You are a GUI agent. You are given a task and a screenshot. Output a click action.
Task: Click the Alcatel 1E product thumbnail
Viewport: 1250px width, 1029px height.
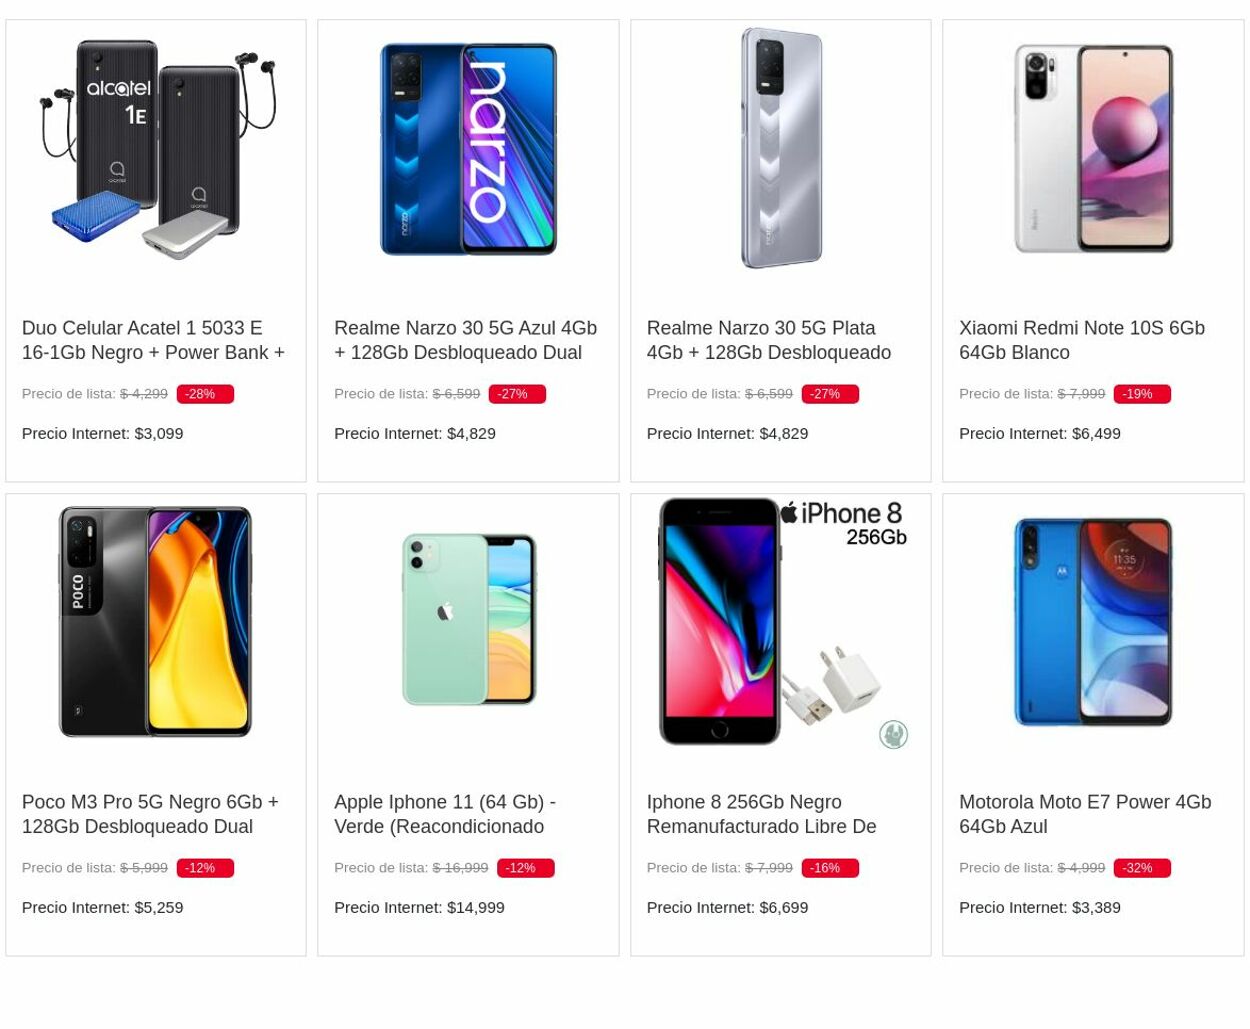click(155, 148)
